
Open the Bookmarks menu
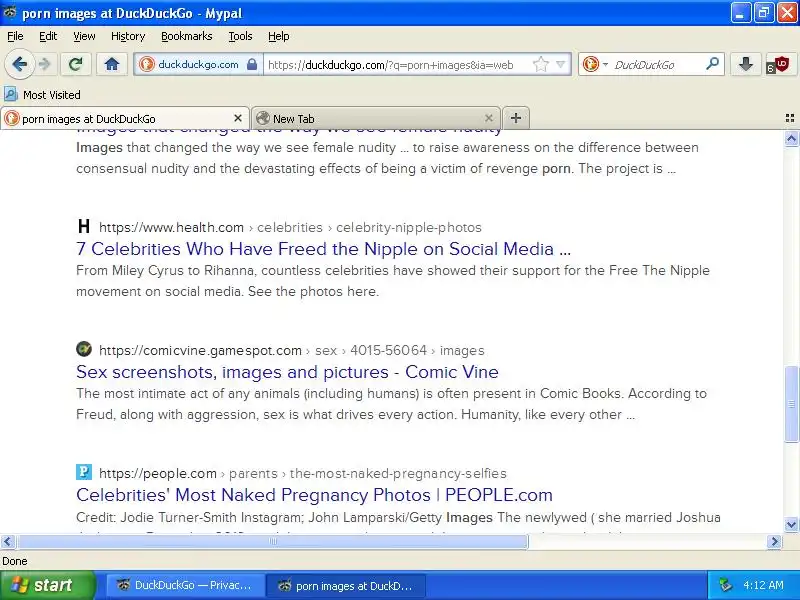tap(187, 36)
